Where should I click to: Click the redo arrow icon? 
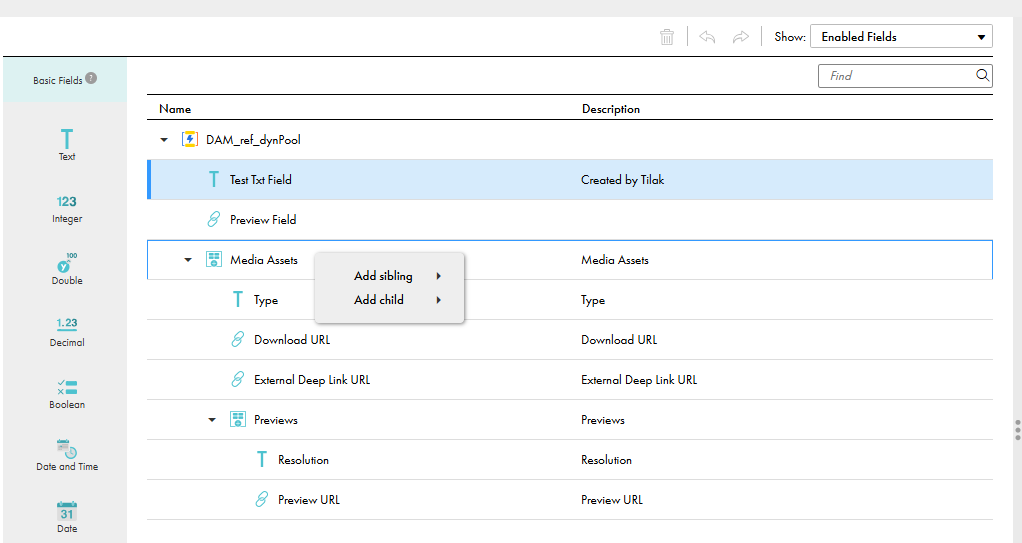[x=740, y=37]
